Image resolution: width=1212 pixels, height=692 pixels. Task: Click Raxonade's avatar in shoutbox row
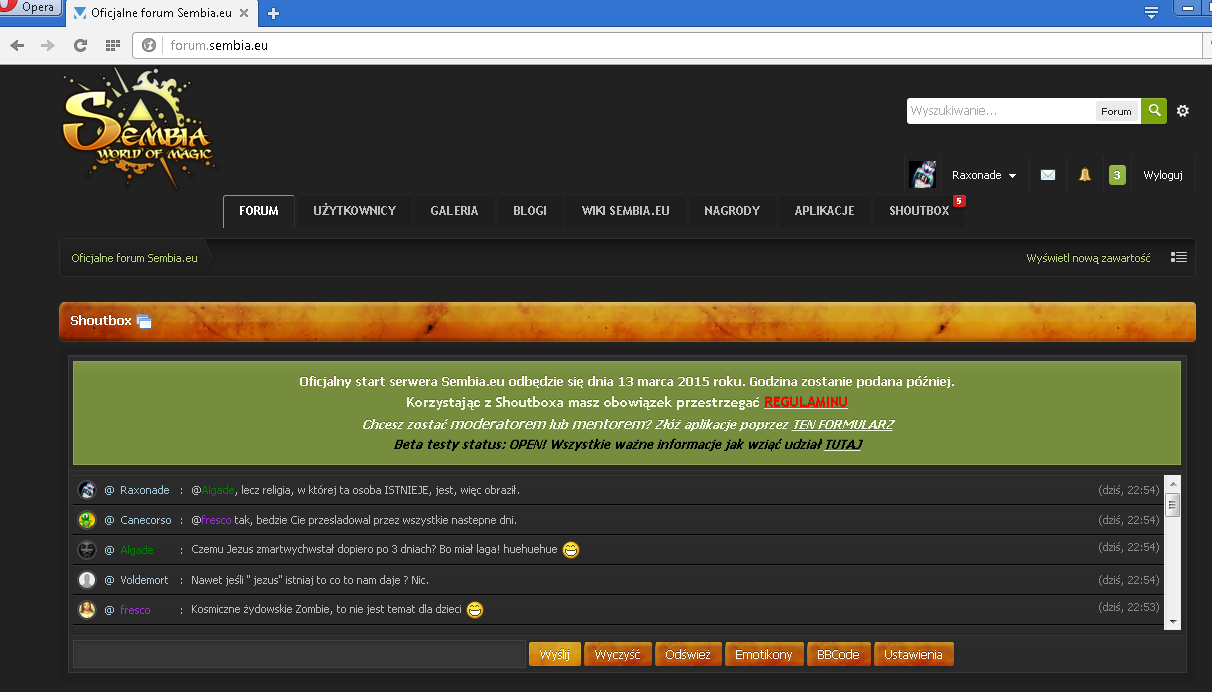click(87, 490)
